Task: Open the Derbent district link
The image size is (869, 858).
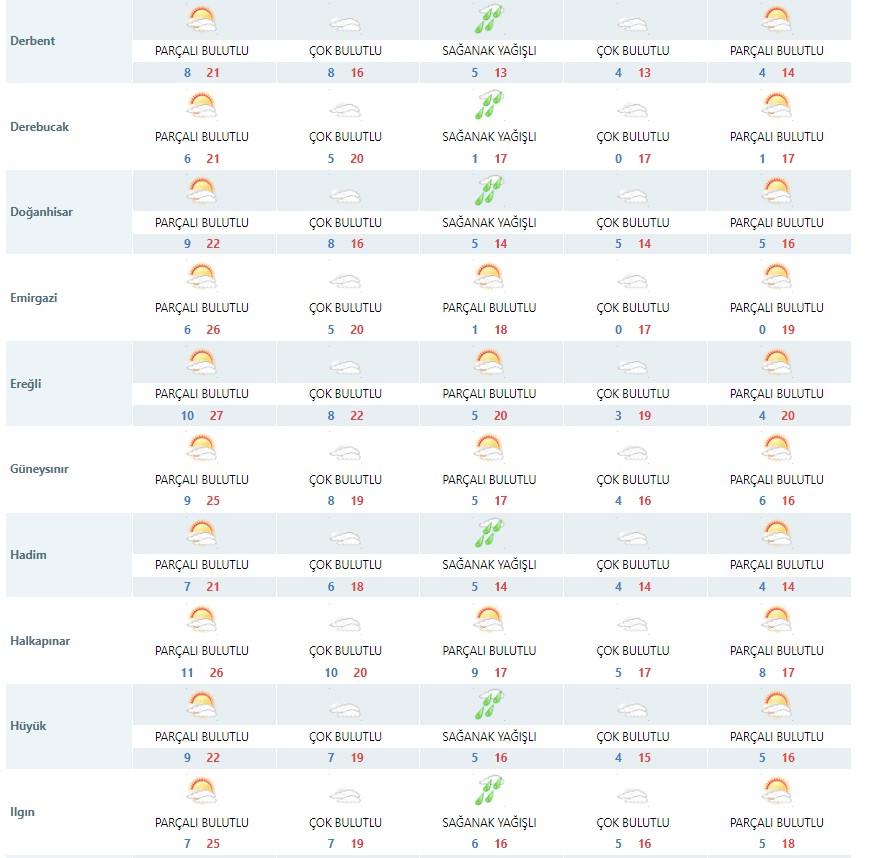Action: click(x=33, y=41)
